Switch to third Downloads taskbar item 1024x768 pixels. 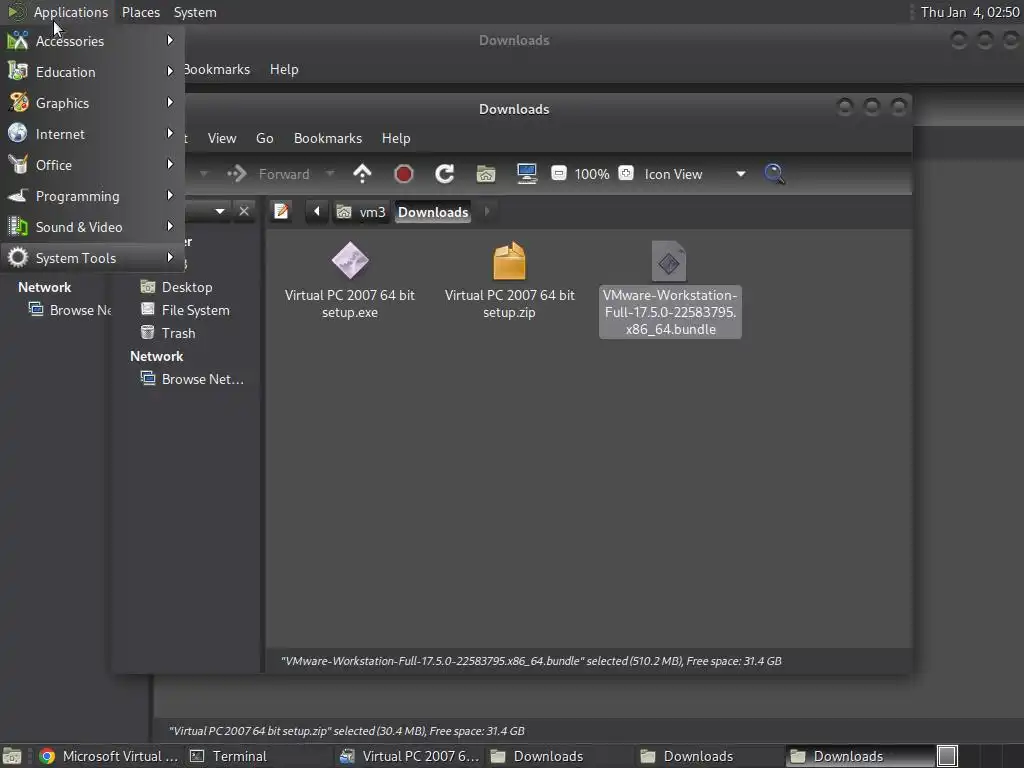coord(861,756)
